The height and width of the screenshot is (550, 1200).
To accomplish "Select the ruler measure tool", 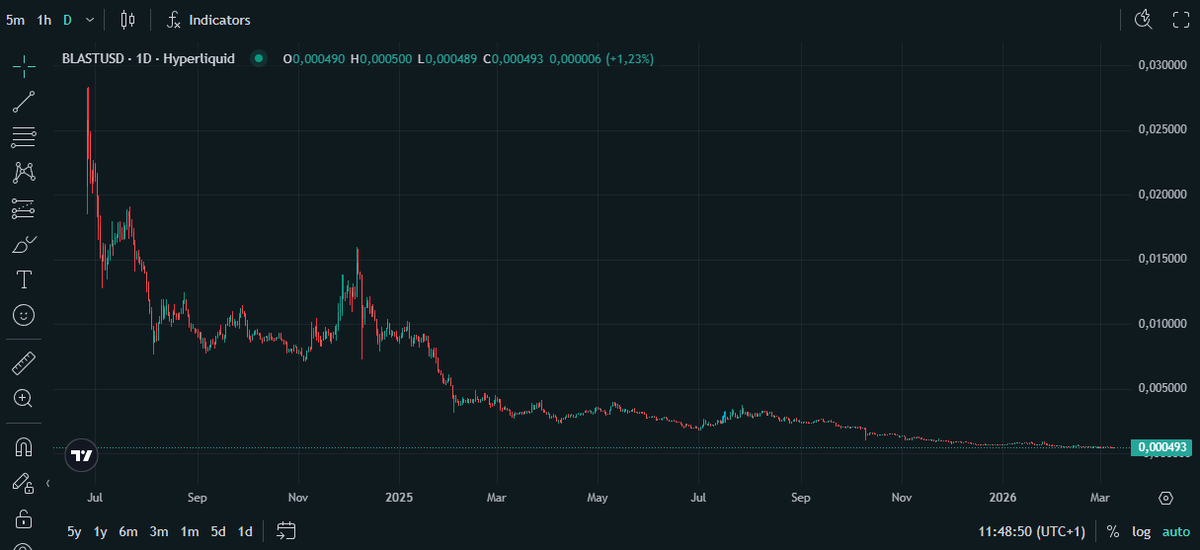I will (x=24, y=363).
